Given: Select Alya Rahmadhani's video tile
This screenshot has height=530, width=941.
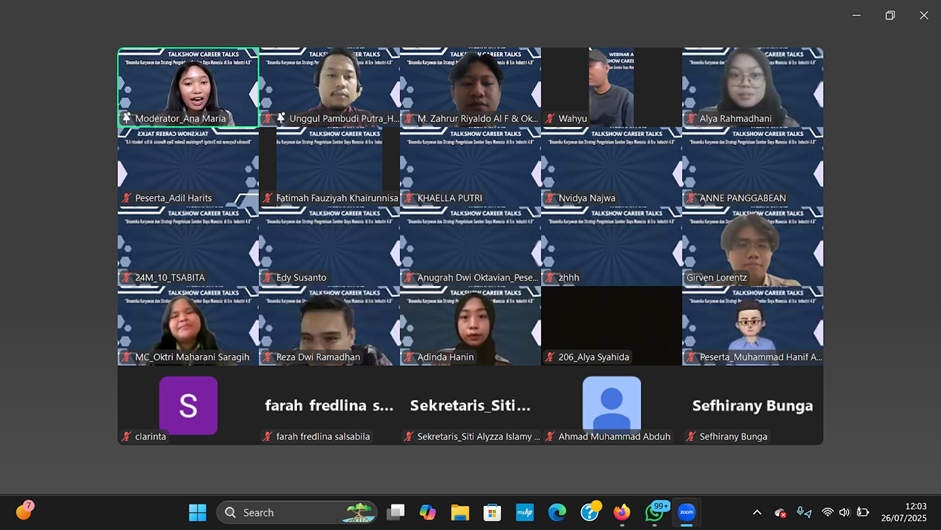Looking at the screenshot, I should (x=753, y=86).
